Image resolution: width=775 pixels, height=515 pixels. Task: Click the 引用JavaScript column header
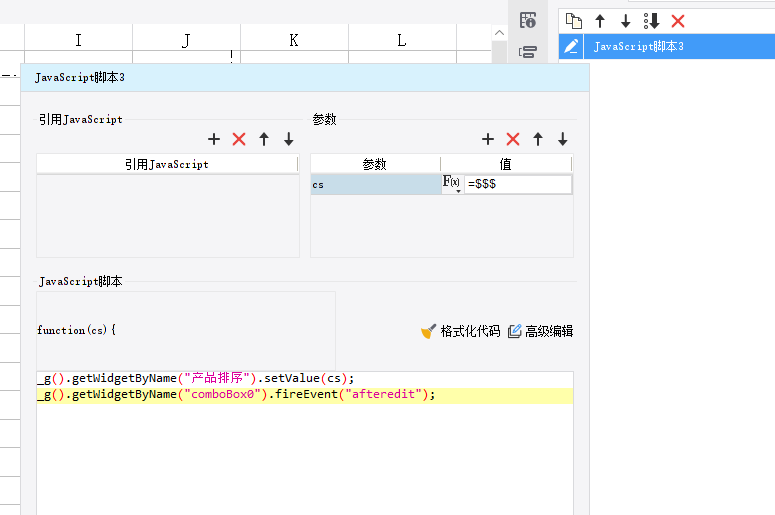point(167,164)
